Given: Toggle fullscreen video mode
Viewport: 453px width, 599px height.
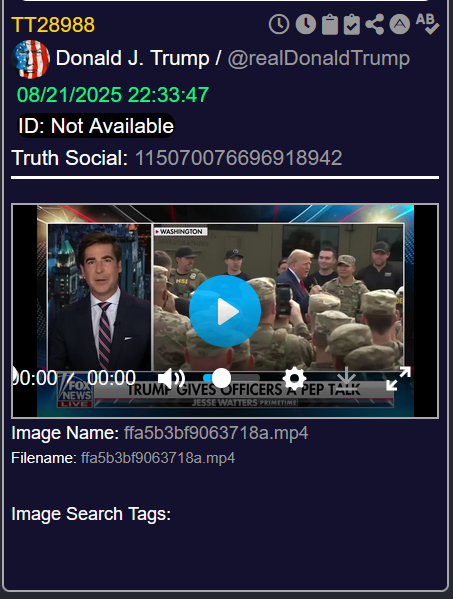Looking at the screenshot, I should (398, 378).
